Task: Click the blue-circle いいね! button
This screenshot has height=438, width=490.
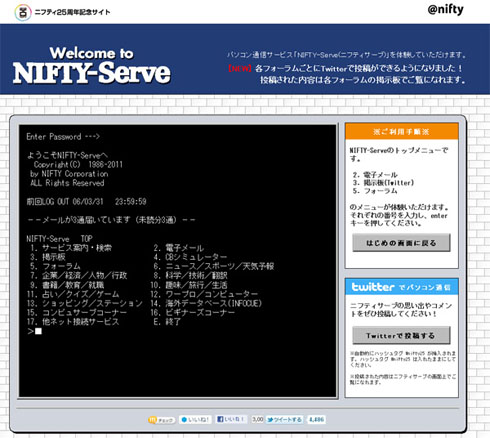Action: (x=195, y=420)
